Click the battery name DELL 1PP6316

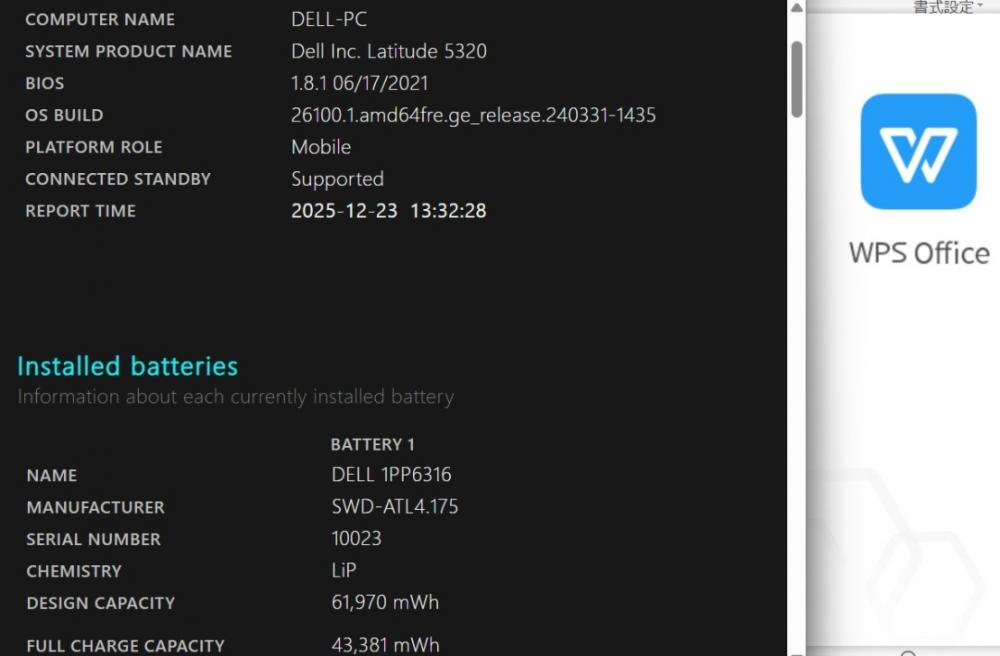[x=391, y=475]
